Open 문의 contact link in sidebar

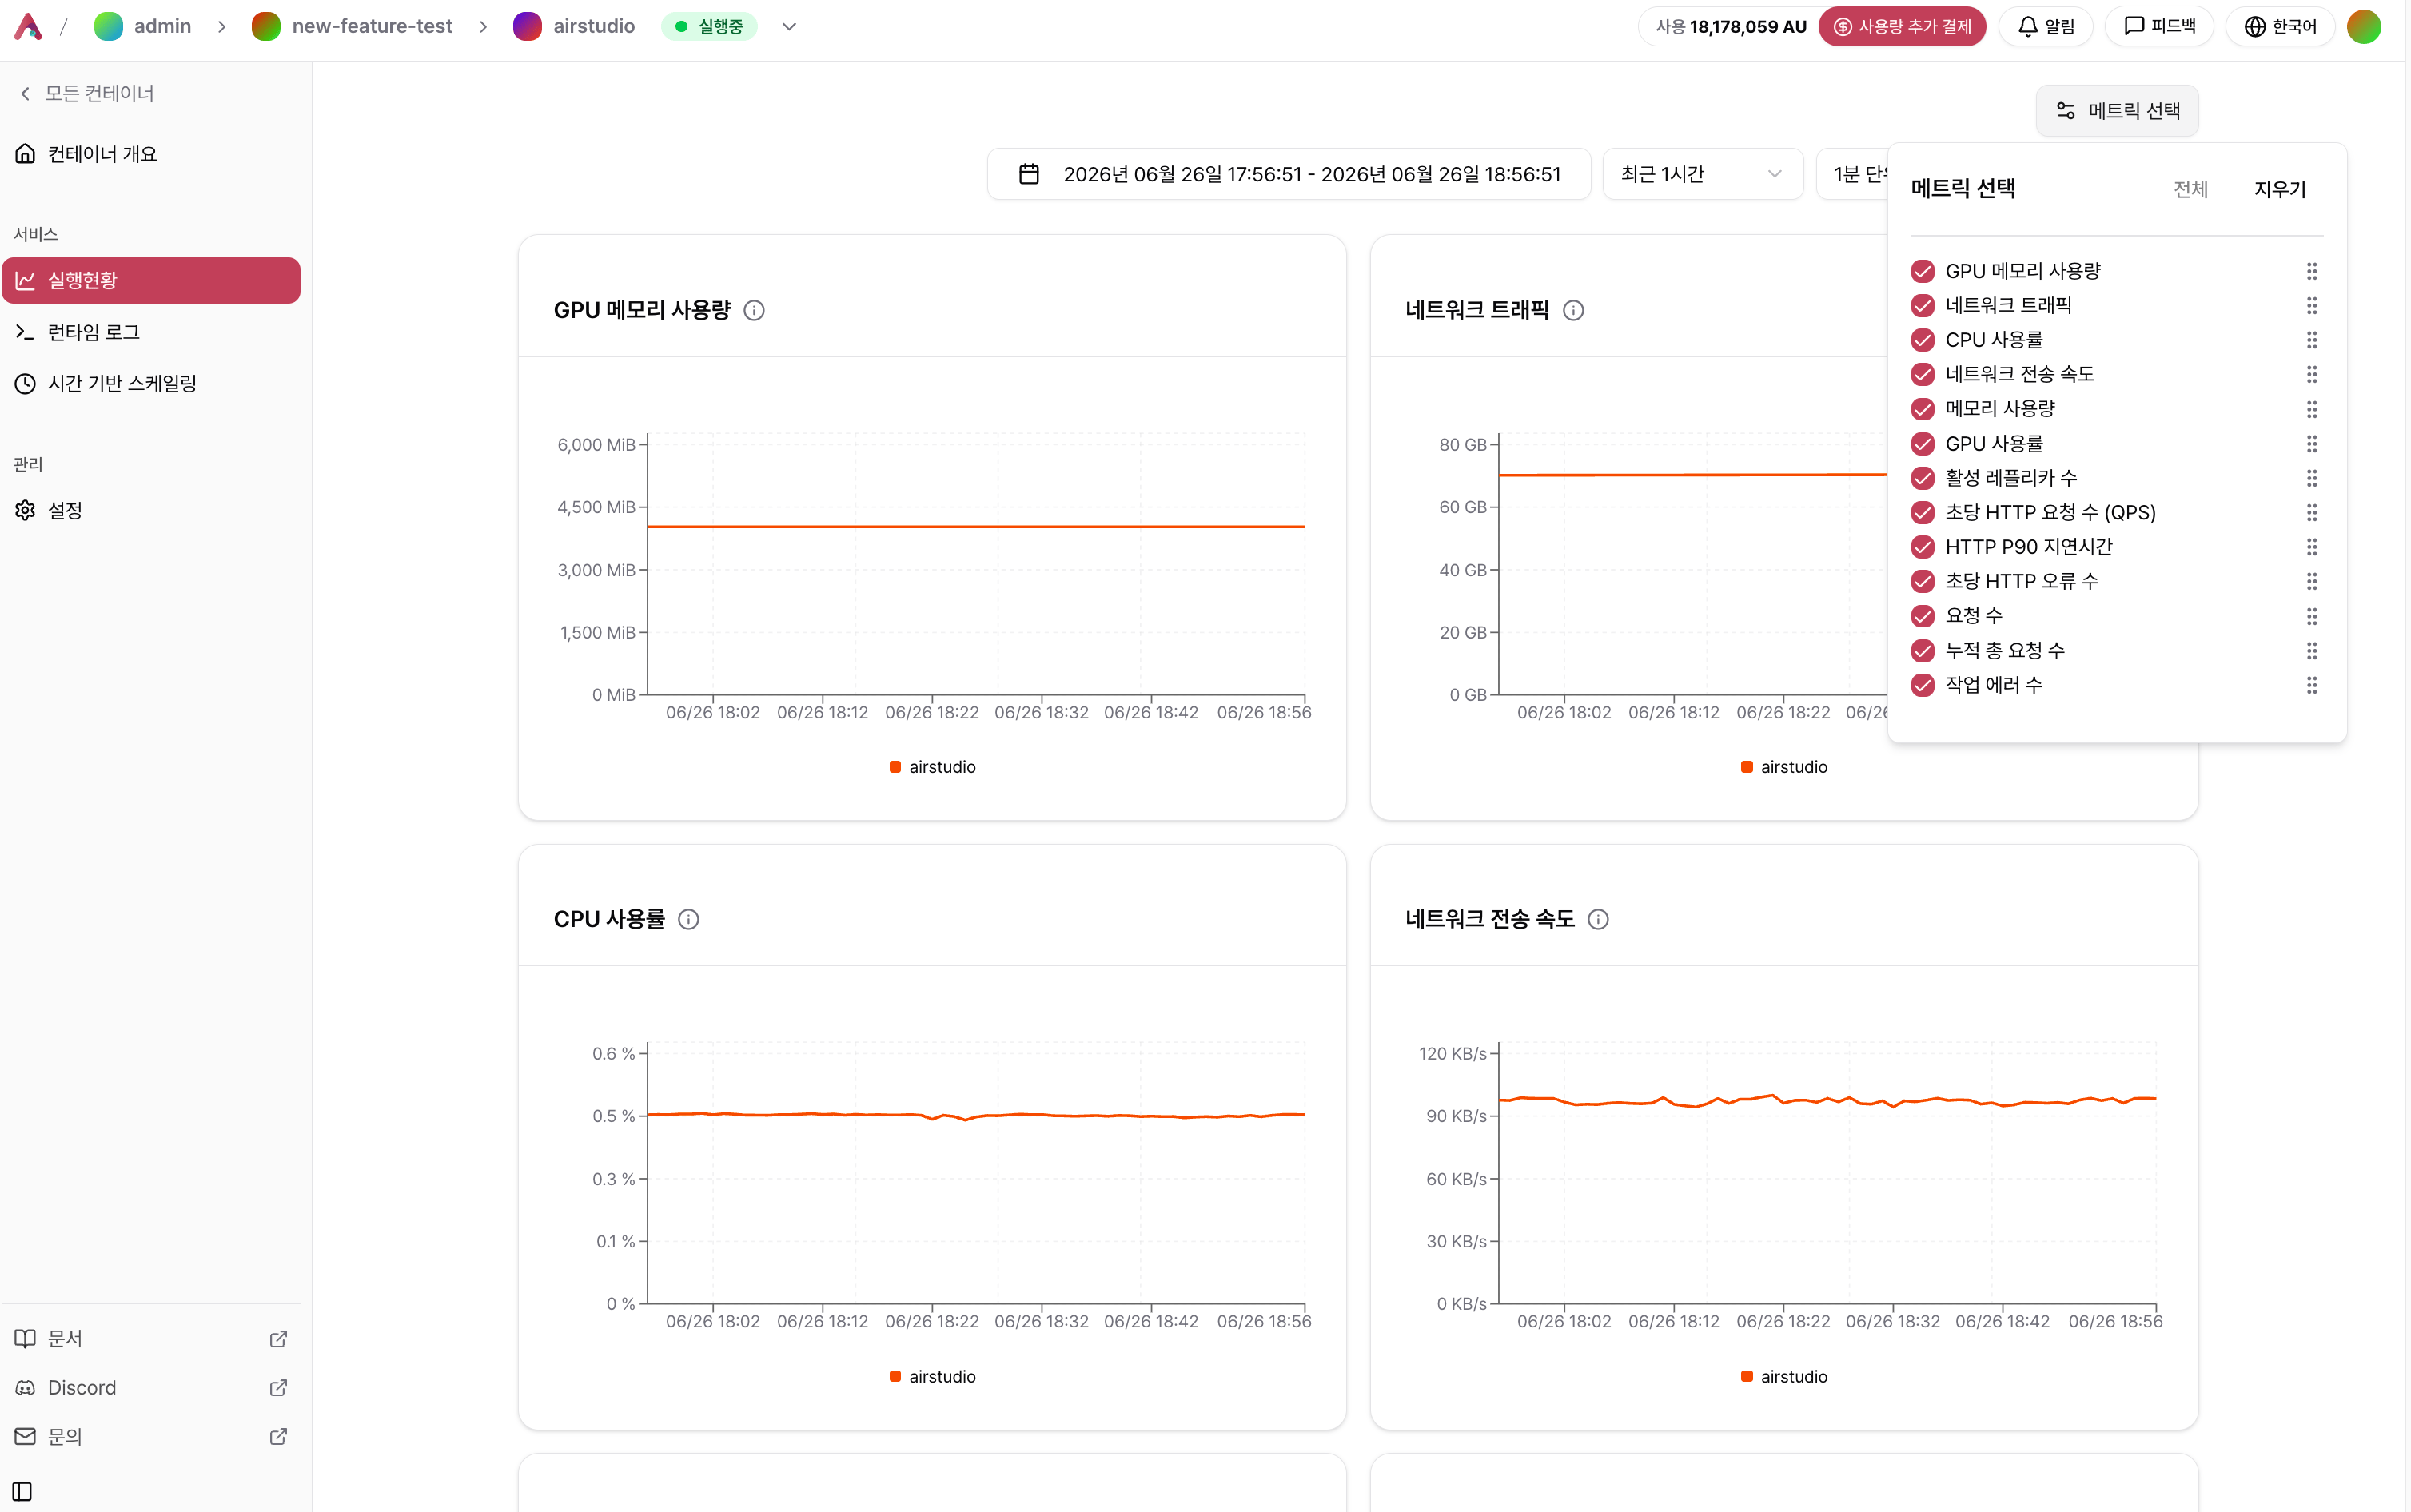click(151, 1436)
